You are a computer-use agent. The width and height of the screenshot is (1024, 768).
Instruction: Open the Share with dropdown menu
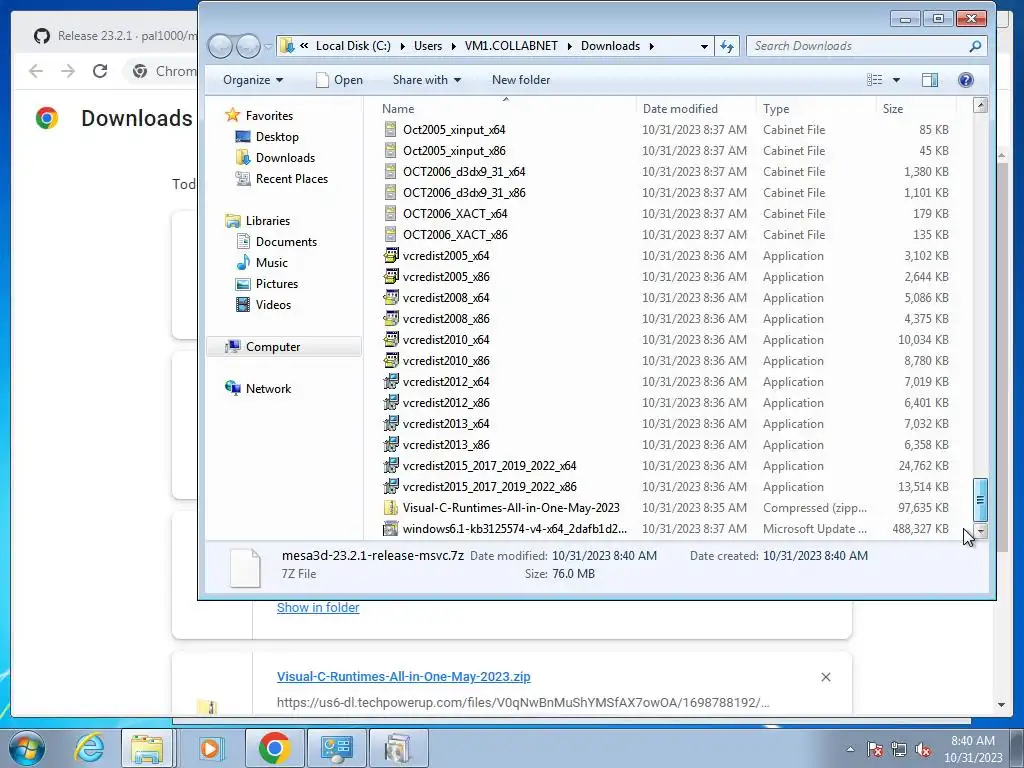(426, 80)
